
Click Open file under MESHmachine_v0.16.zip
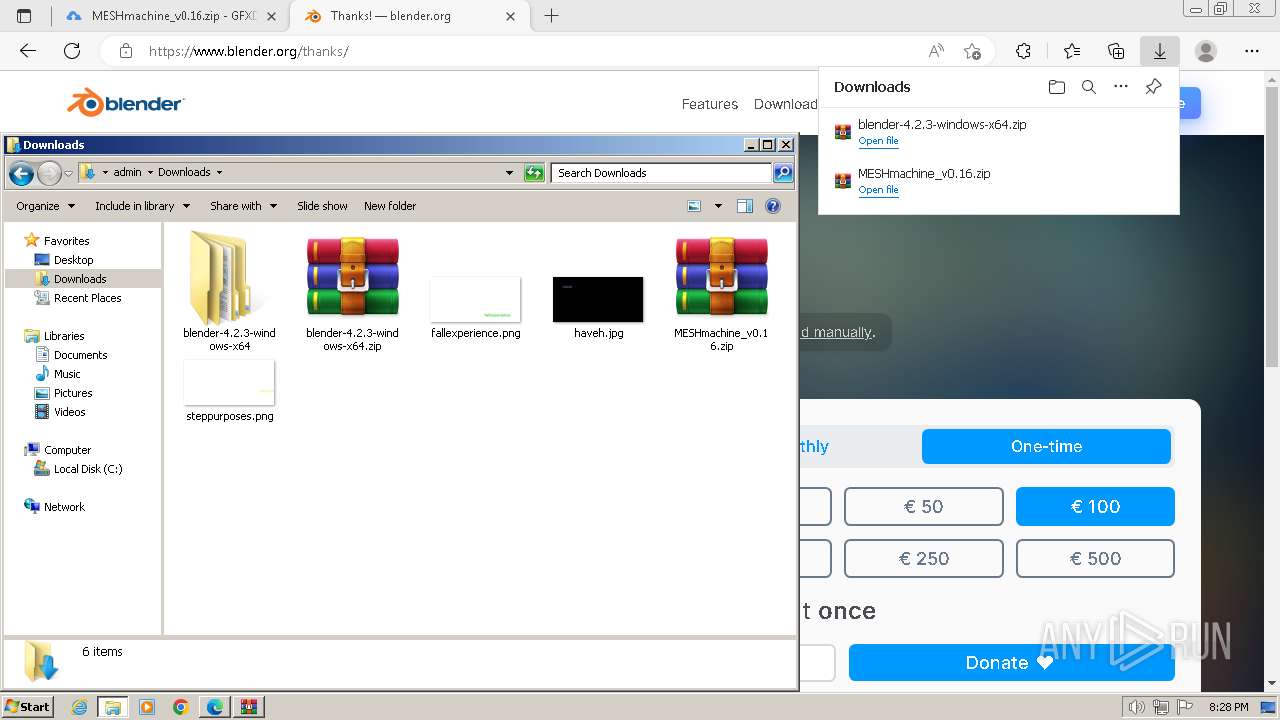coord(878,190)
